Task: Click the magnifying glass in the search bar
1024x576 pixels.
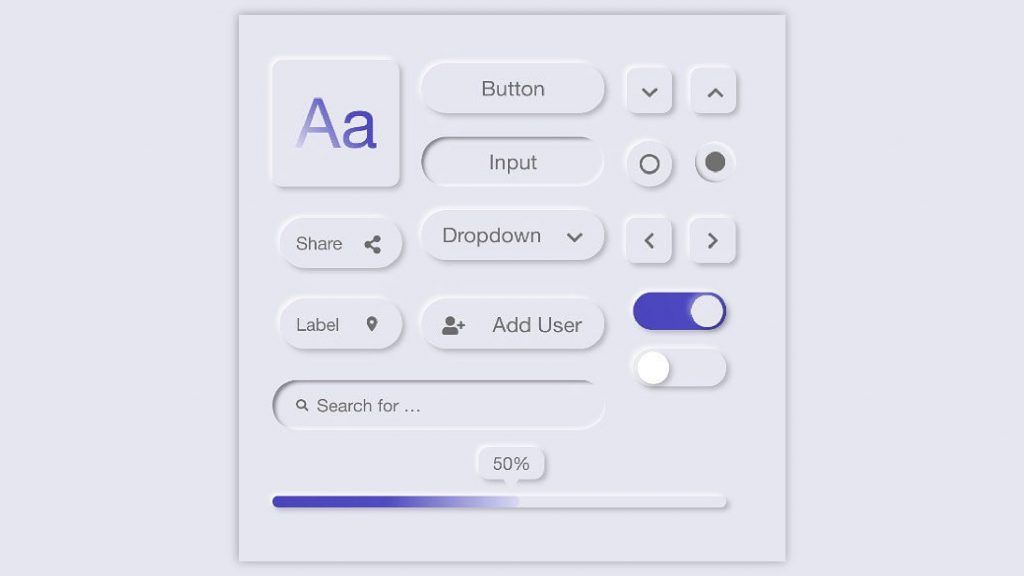Action: point(302,404)
